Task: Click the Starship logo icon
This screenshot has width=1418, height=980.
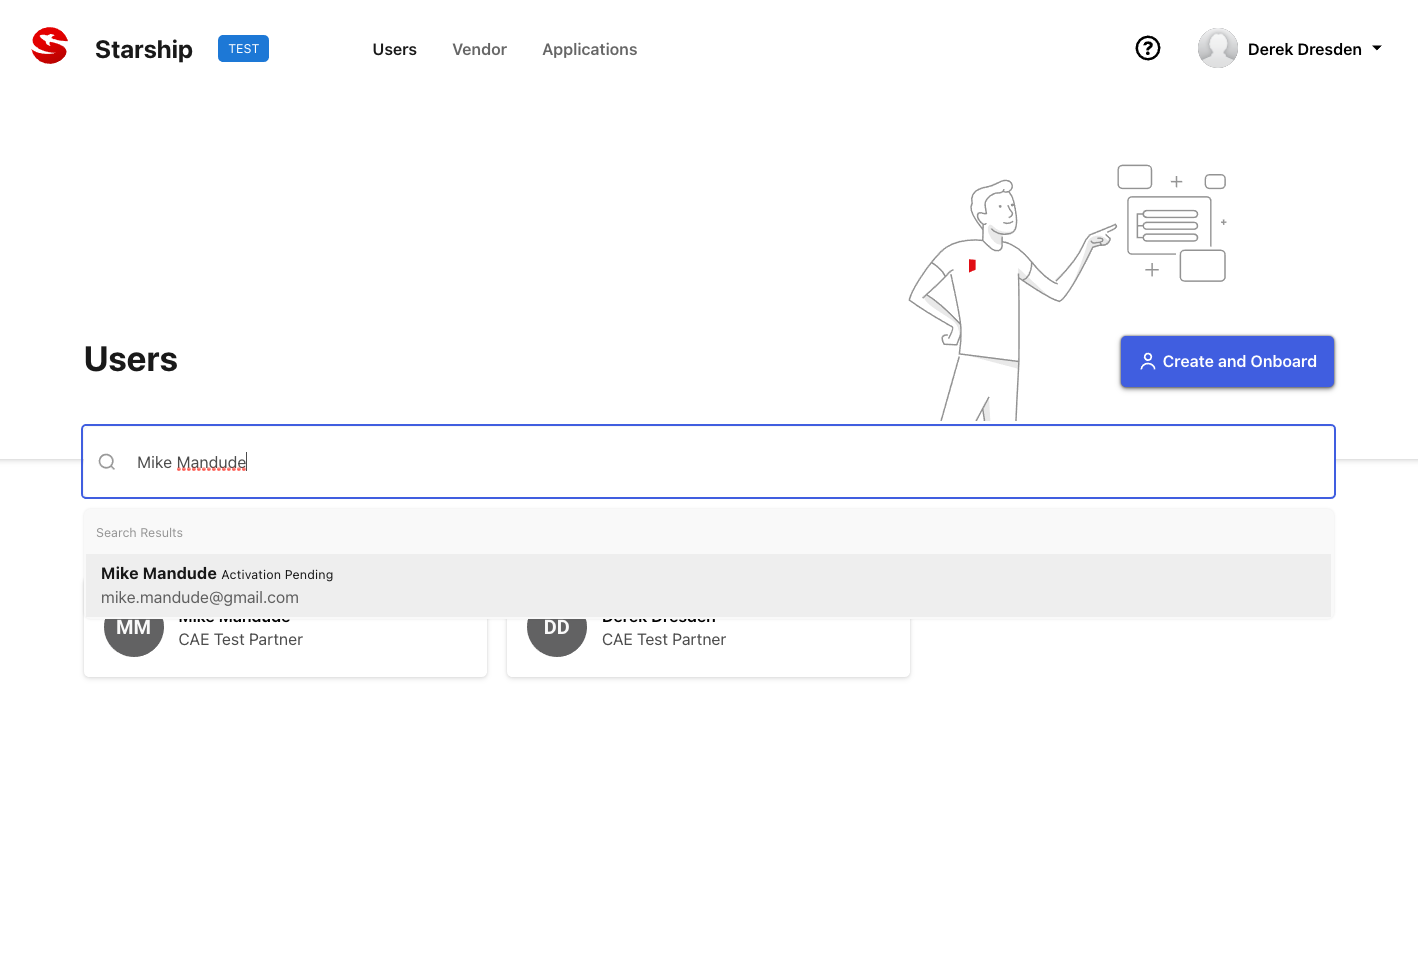Action: coord(49,45)
